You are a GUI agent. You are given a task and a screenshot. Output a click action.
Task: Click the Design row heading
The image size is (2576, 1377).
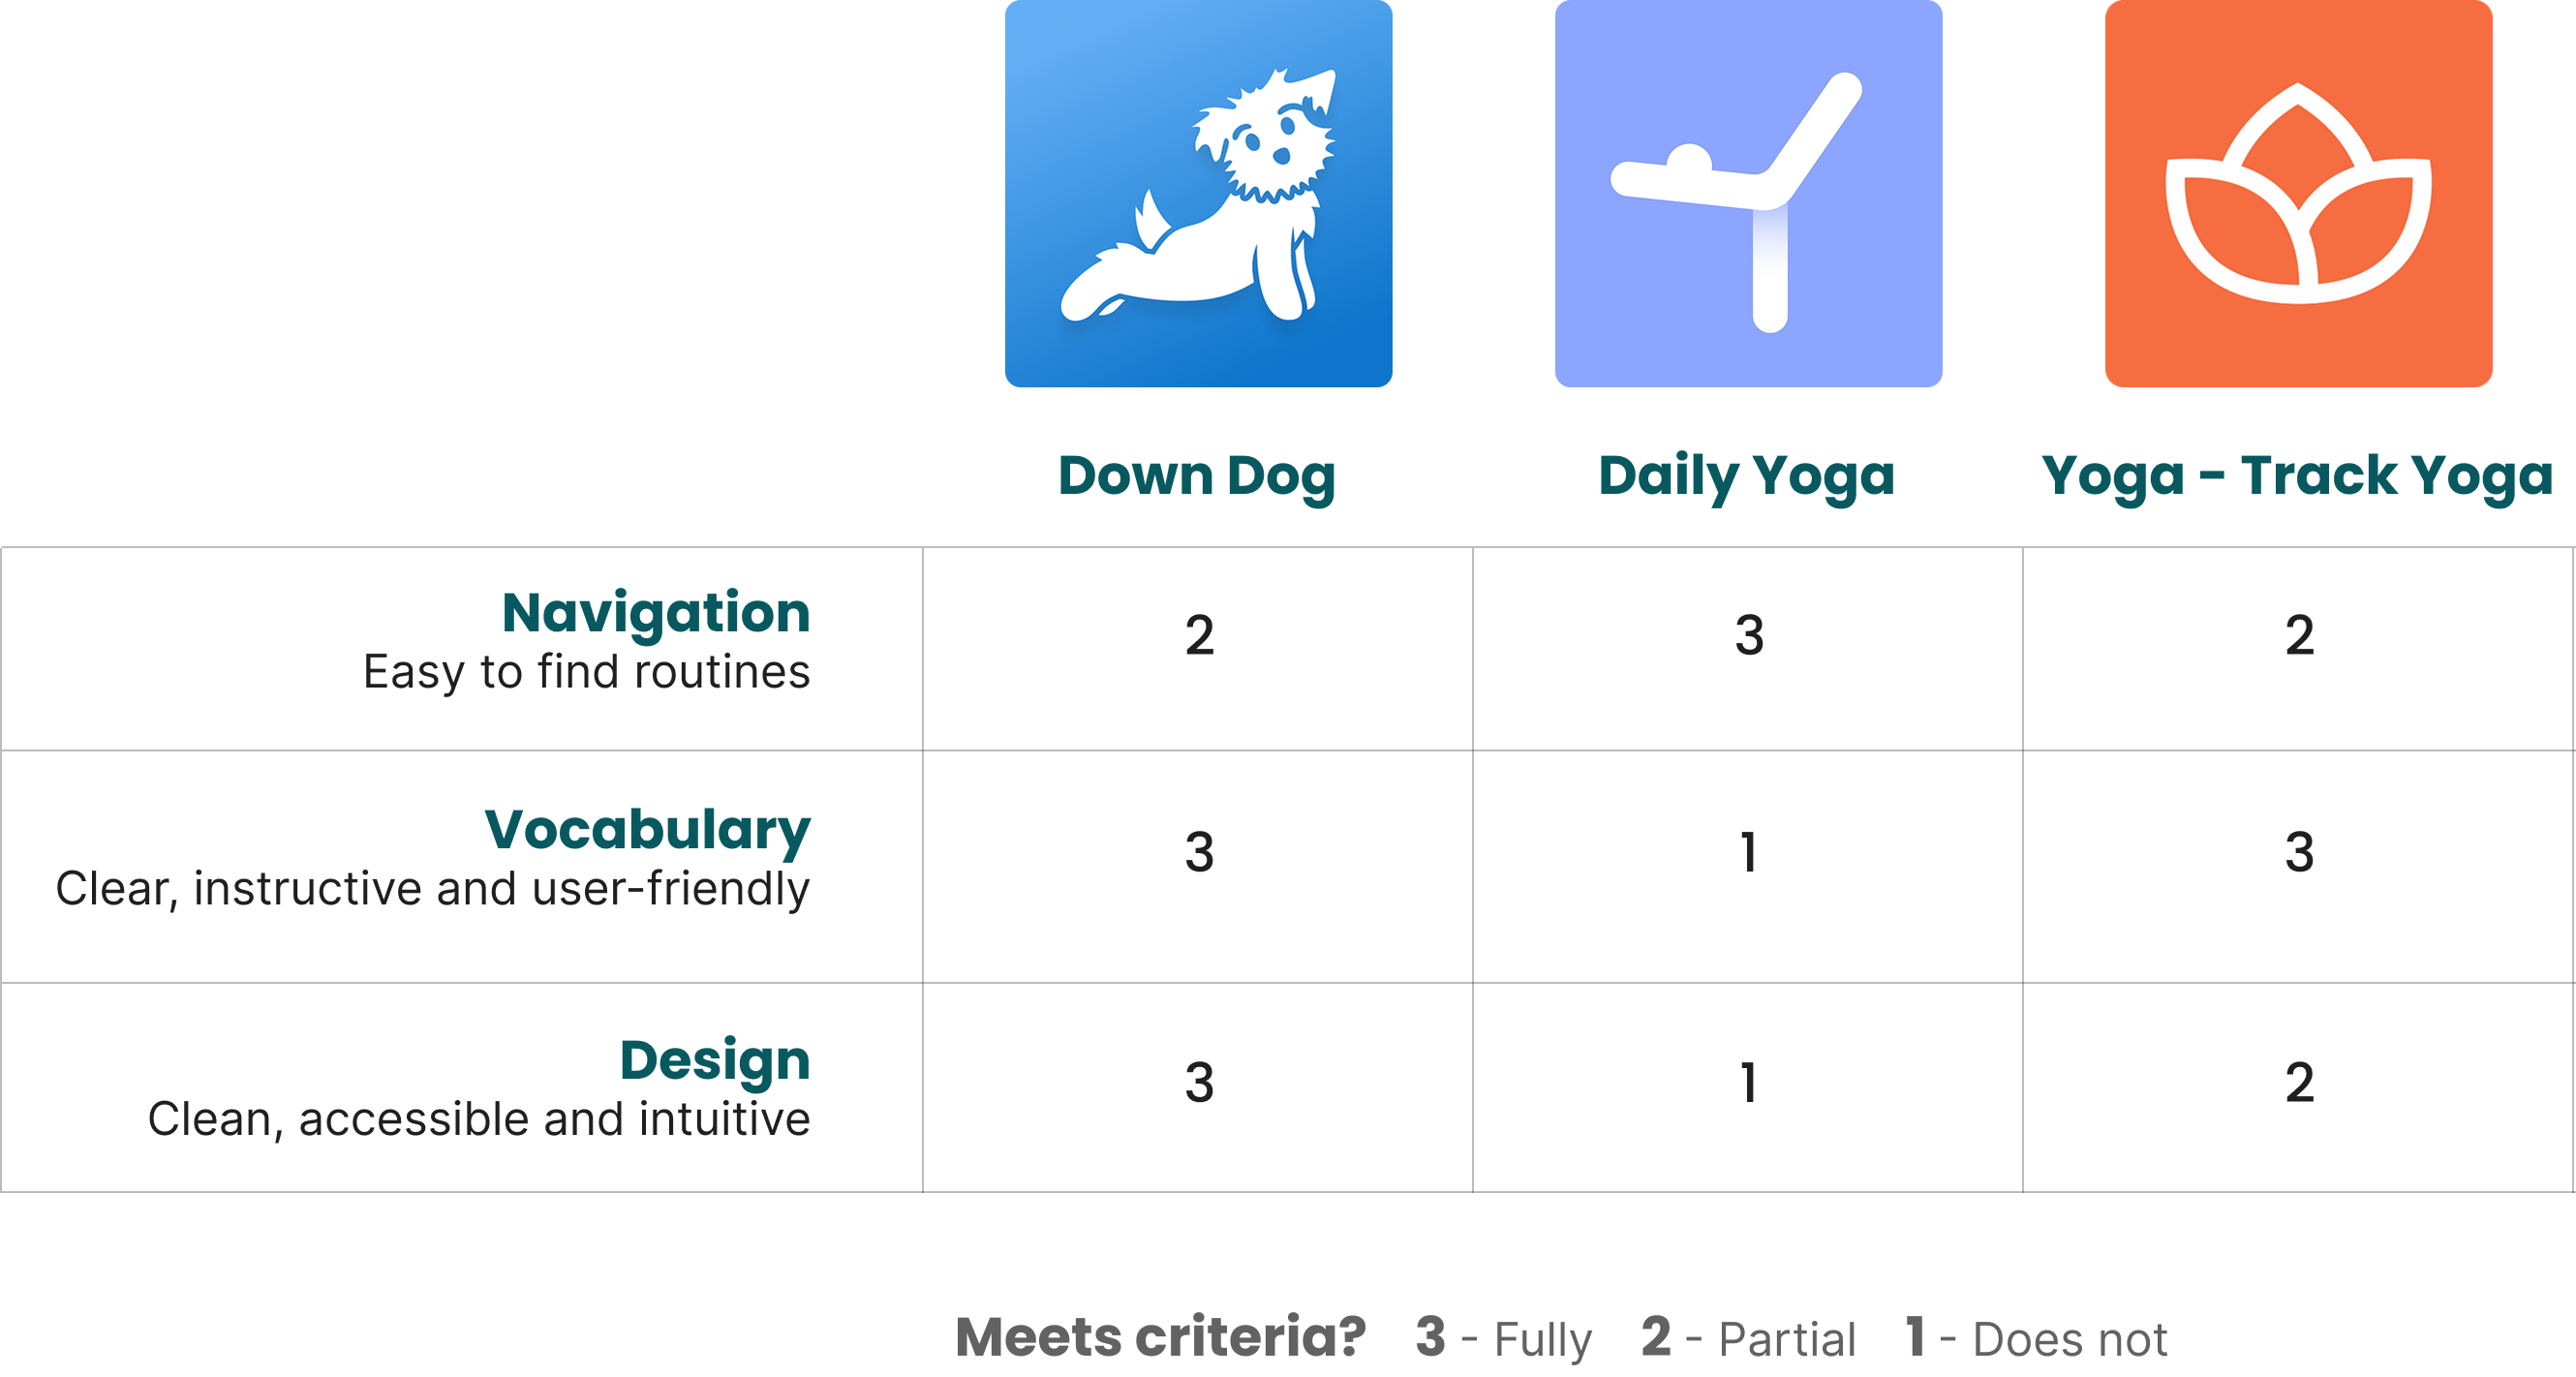coord(715,1060)
